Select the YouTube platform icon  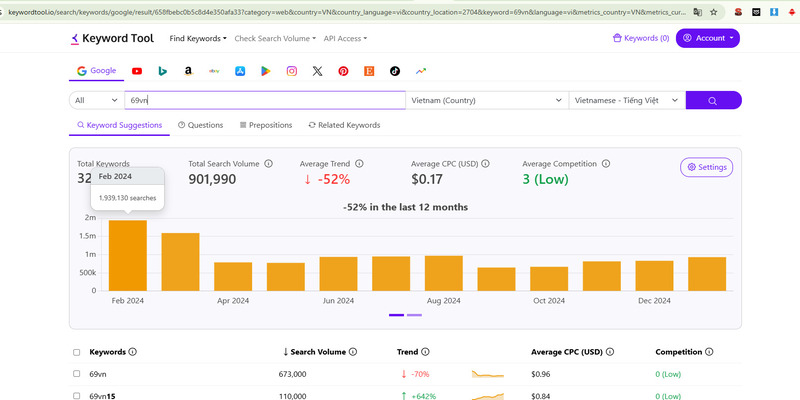pyautogui.click(x=136, y=71)
